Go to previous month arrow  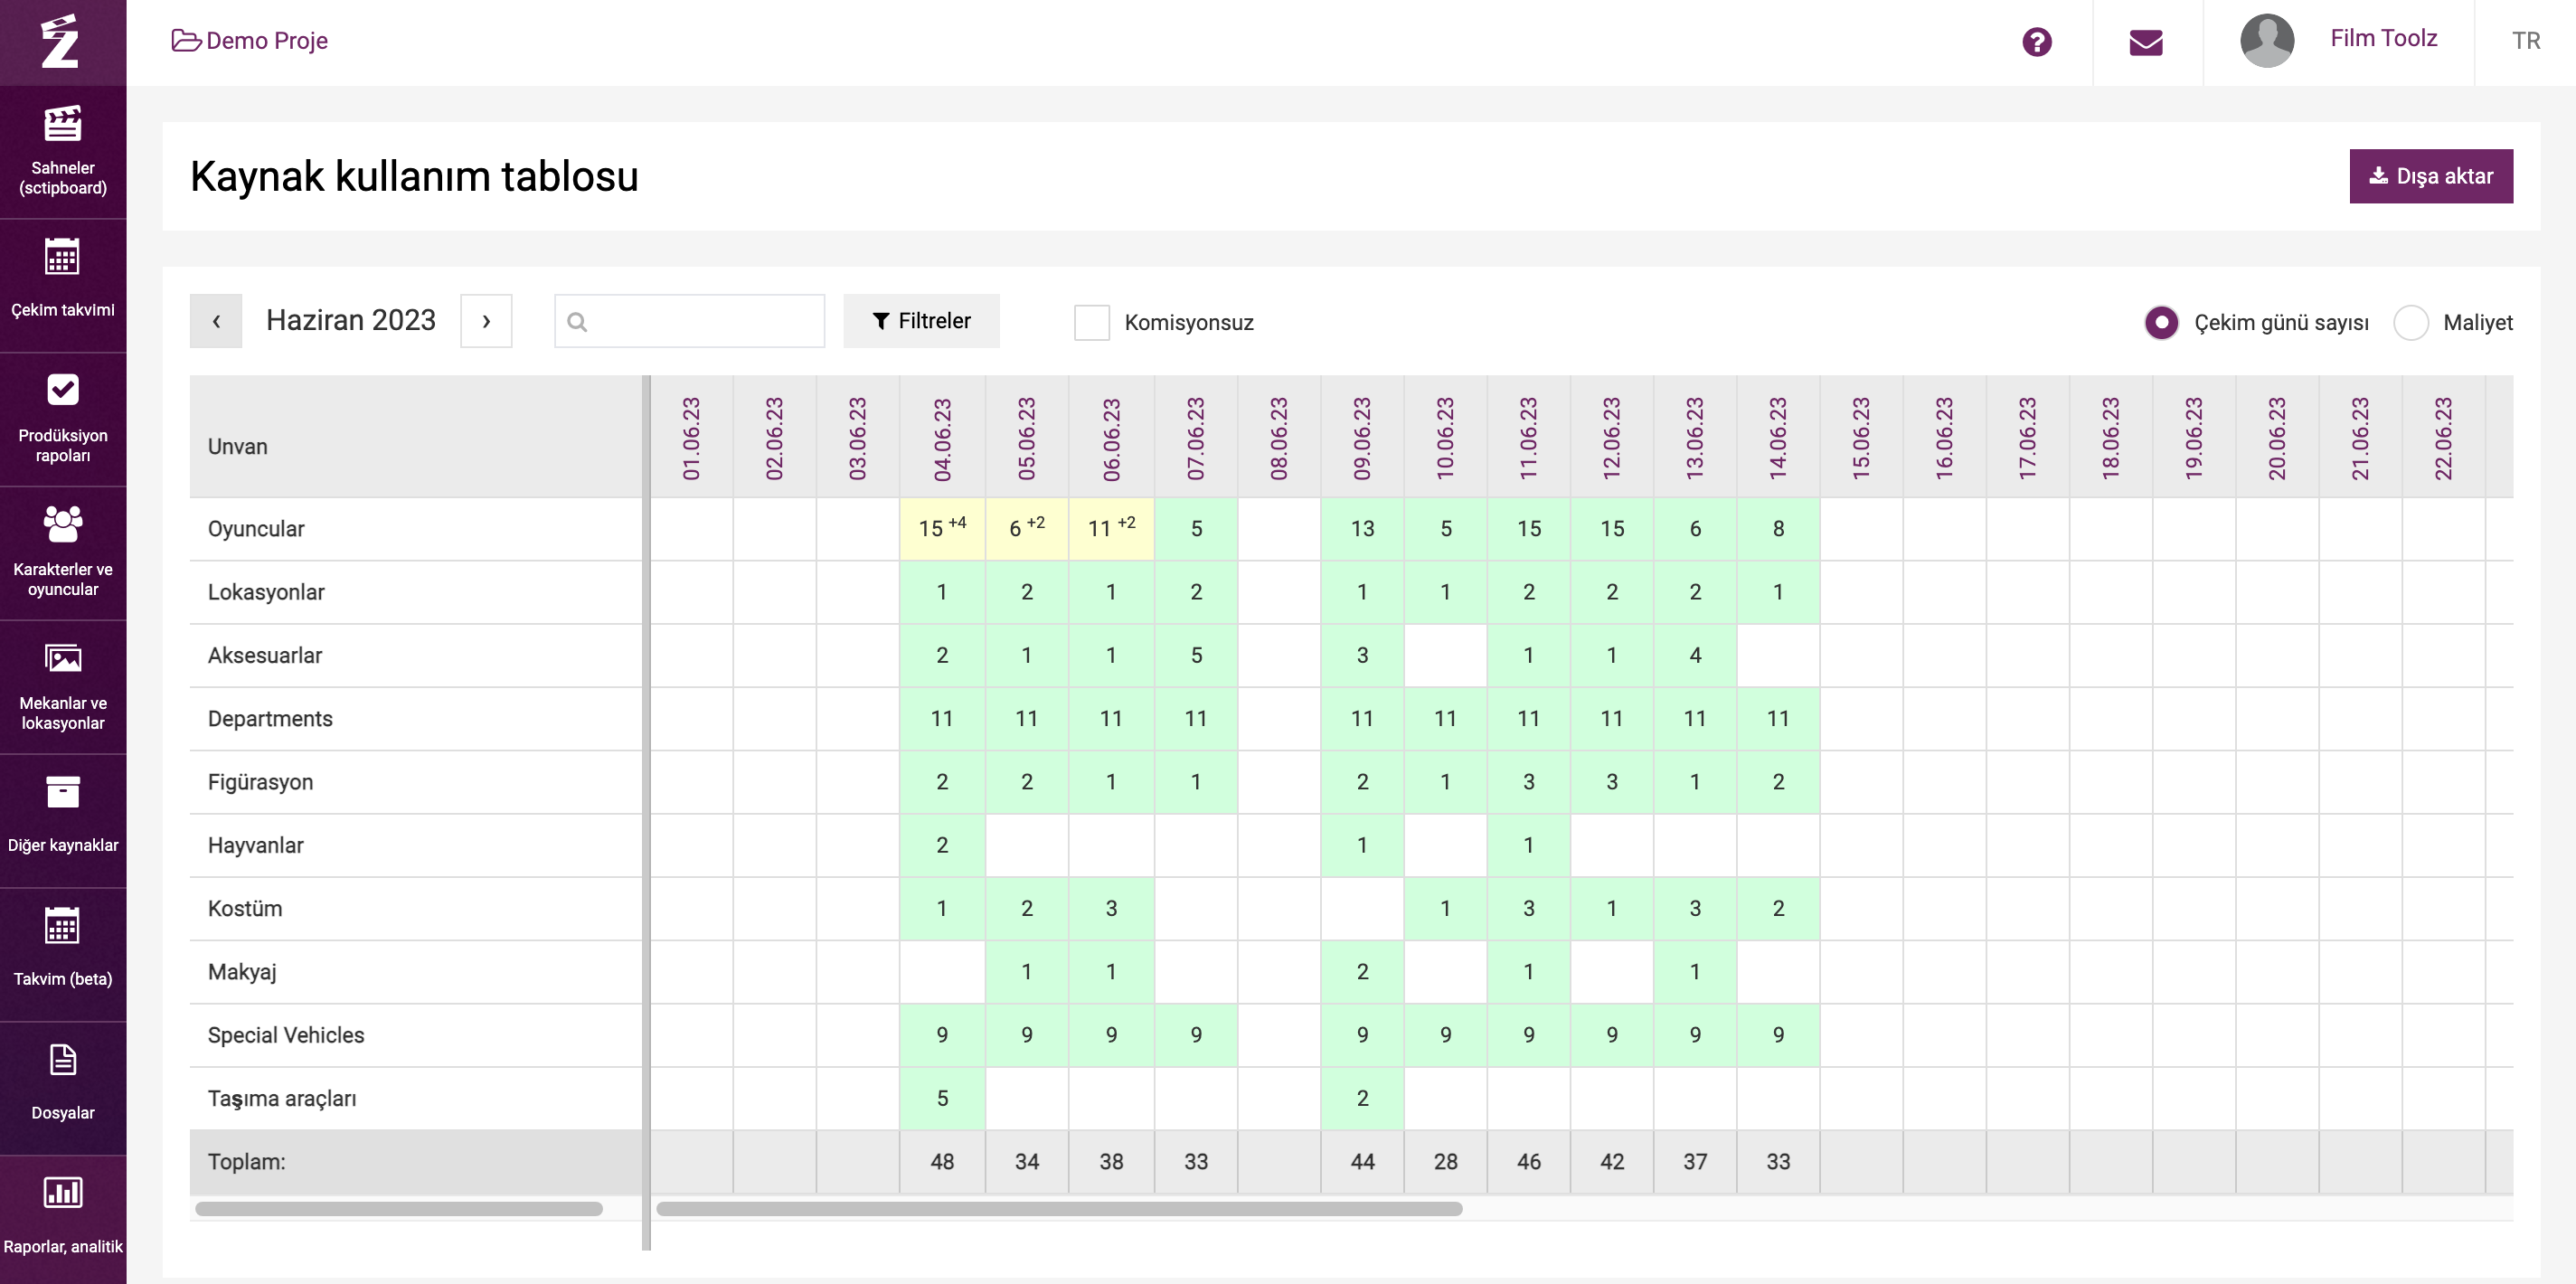click(x=216, y=321)
